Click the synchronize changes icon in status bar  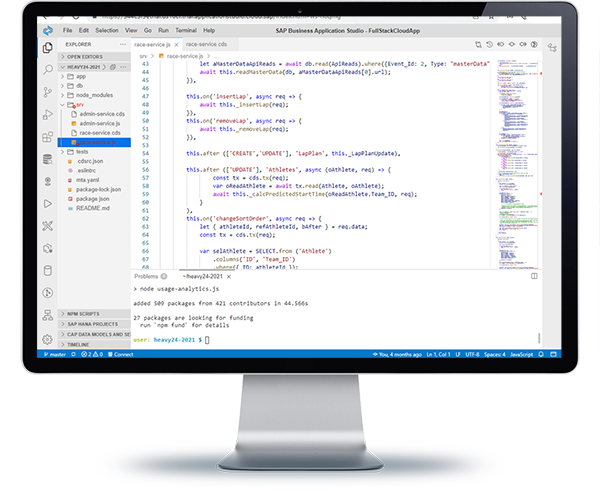(73, 355)
